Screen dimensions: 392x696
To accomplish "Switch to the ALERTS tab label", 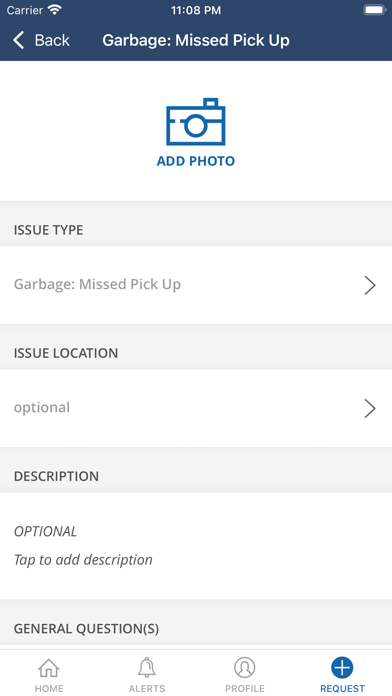I will click(x=147, y=688).
